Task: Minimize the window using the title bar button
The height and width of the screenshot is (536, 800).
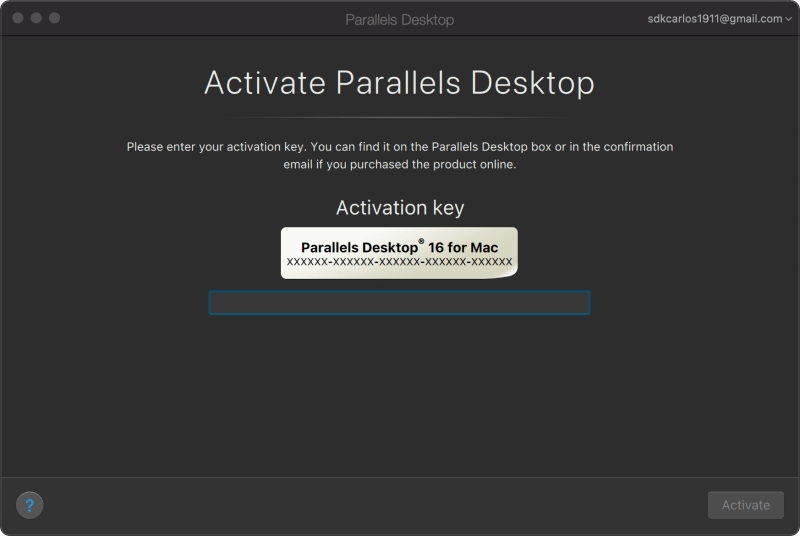Action: click(x=36, y=18)
